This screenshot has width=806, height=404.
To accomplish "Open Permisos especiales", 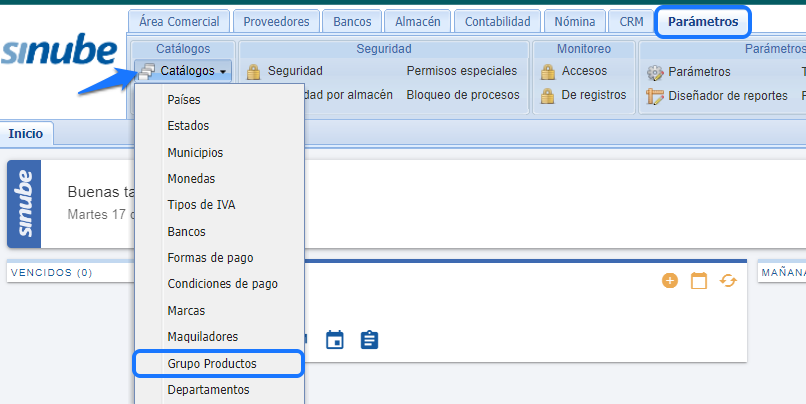I will pos(462,71).
